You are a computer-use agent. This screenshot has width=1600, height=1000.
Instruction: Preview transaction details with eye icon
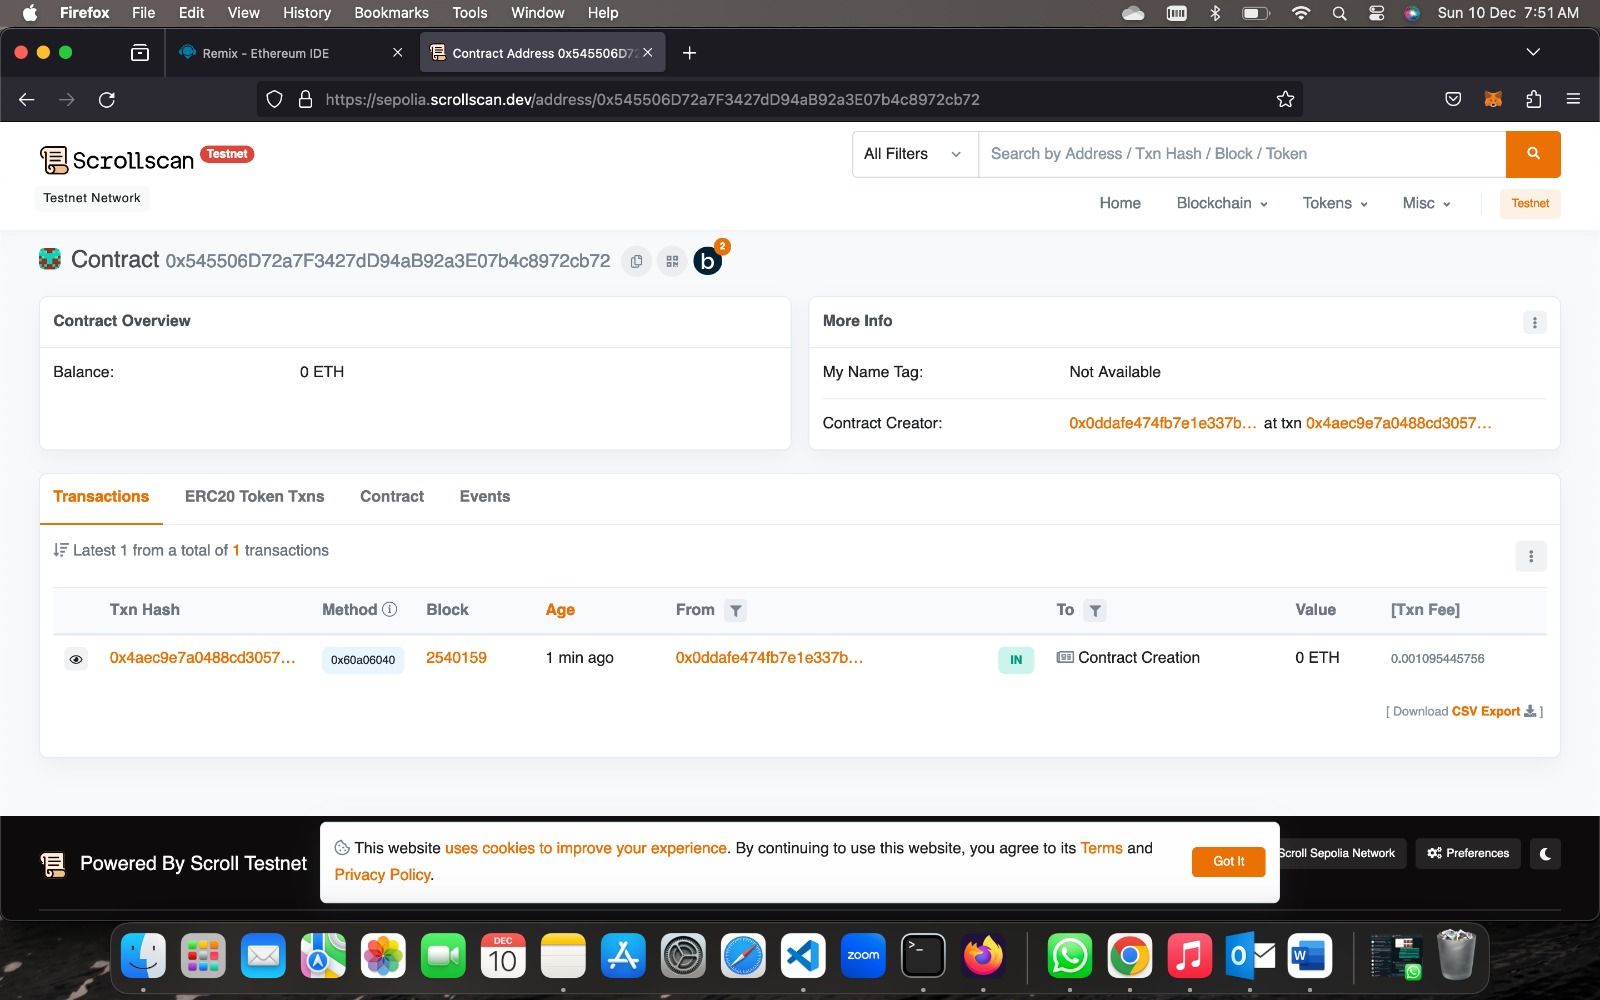coord(76,659)
